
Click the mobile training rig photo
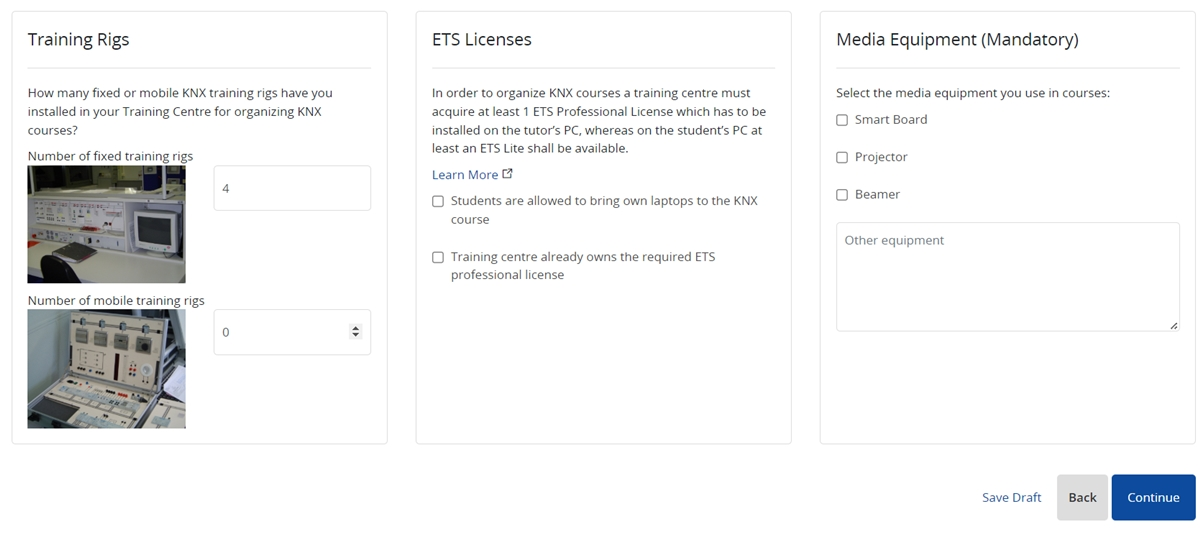pyautogui.click(x=106, y=369)
